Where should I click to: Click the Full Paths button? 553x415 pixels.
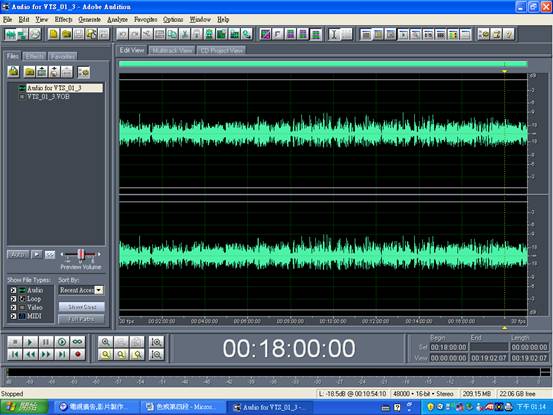[81, 319]
